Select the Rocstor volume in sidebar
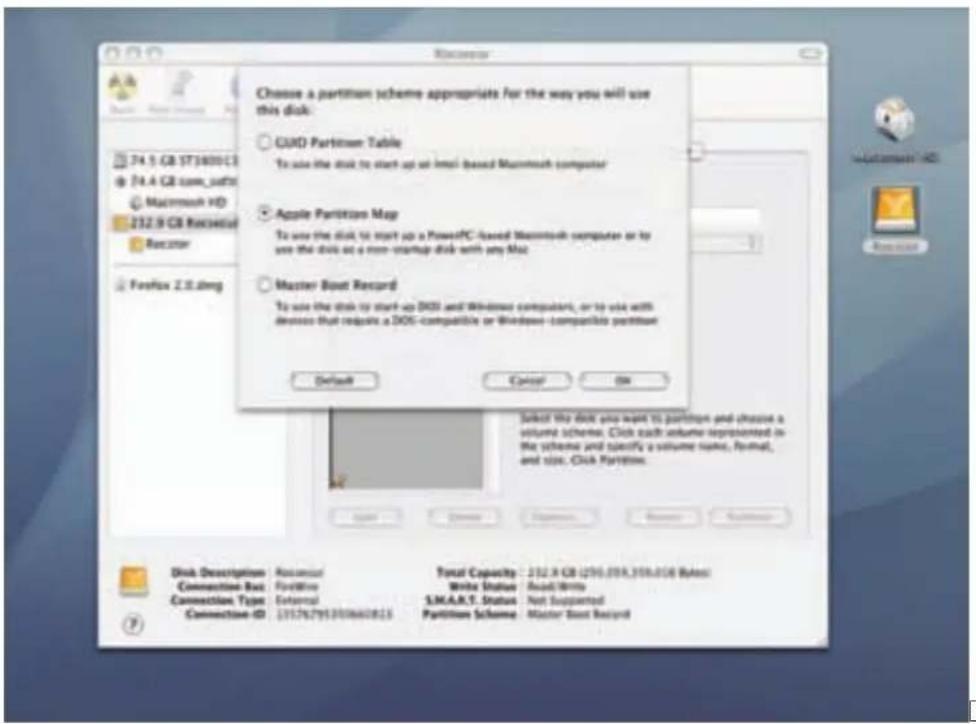 point(159,243)
